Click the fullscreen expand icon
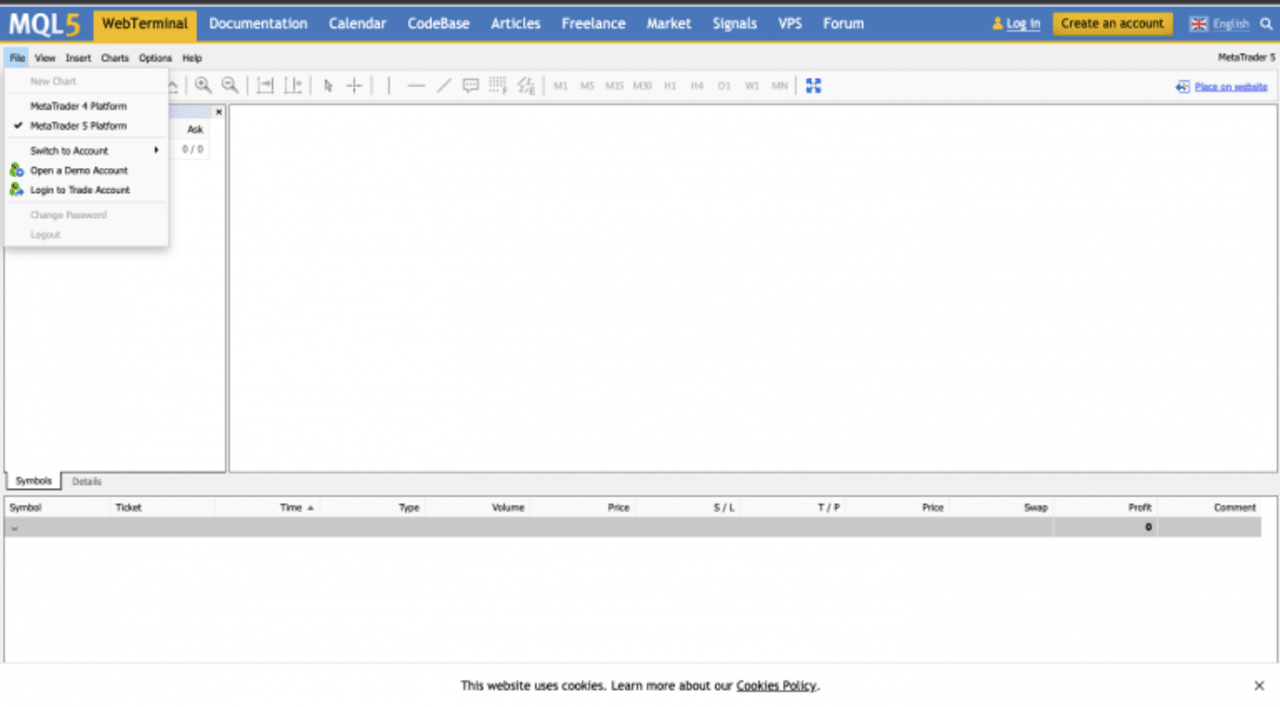Screen dimensions: 1280x707 (813, 86)
